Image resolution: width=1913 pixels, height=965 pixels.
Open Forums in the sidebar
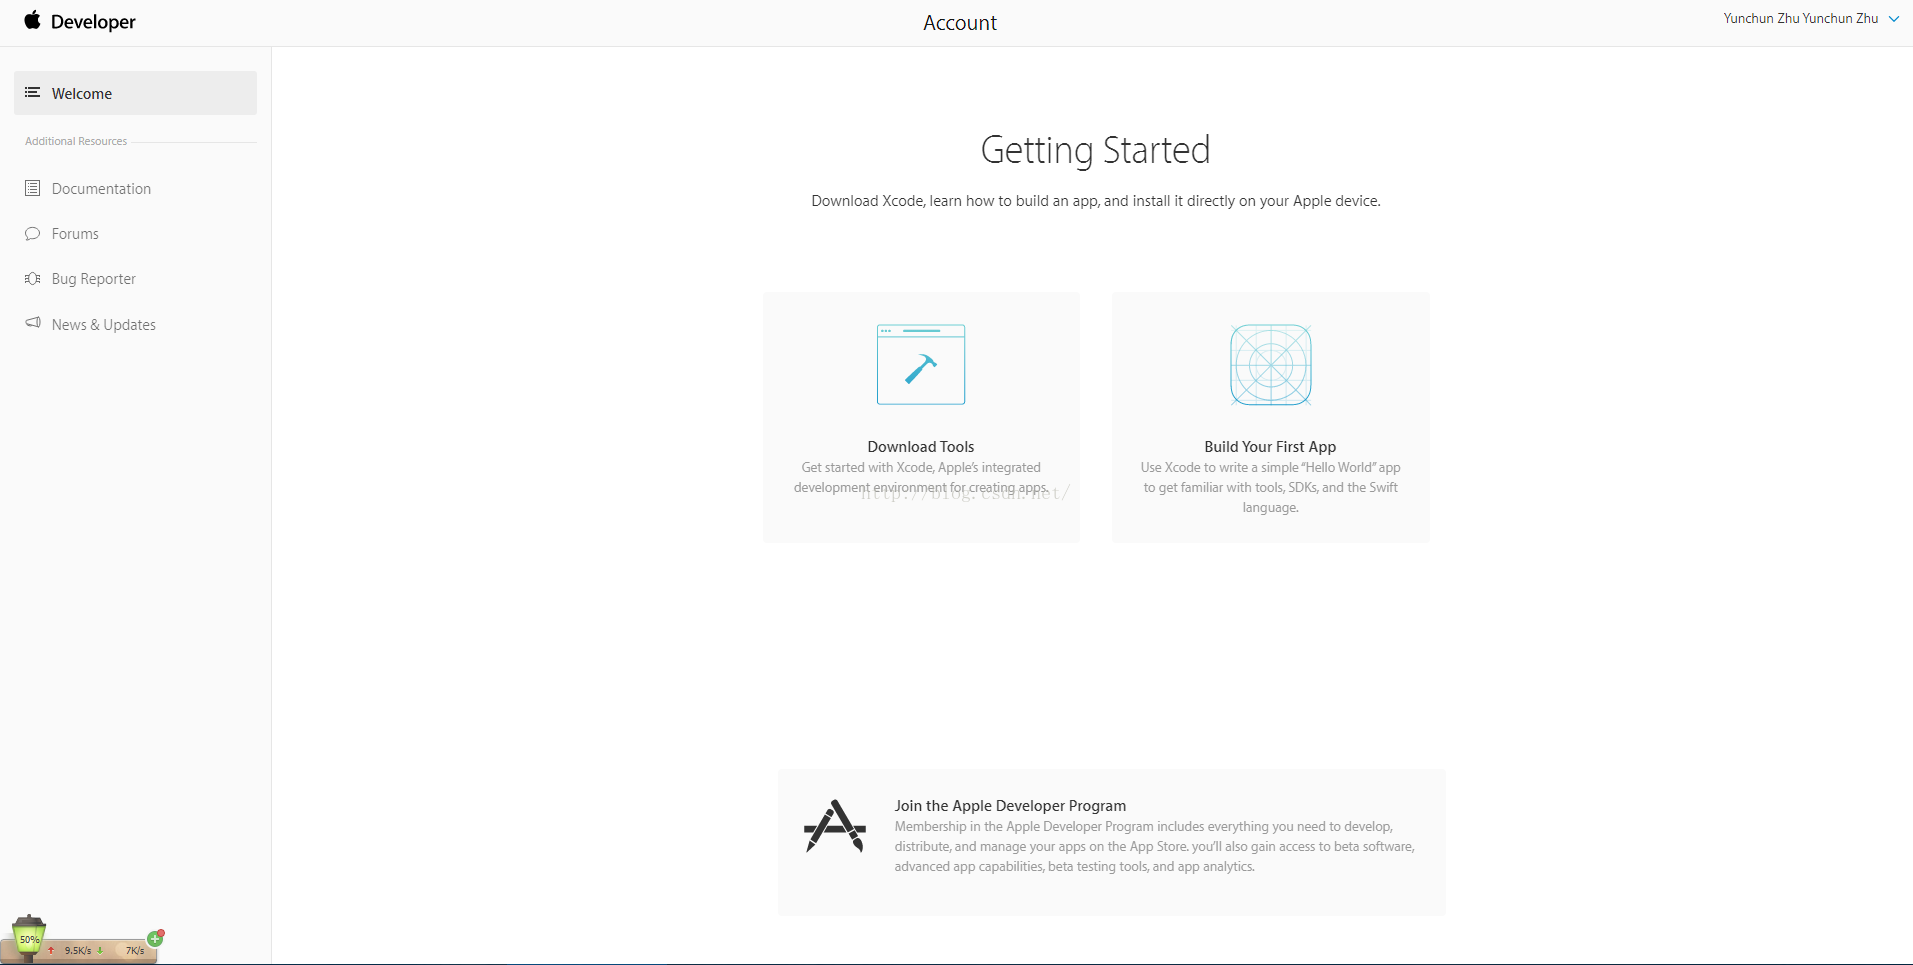(75, 234)
